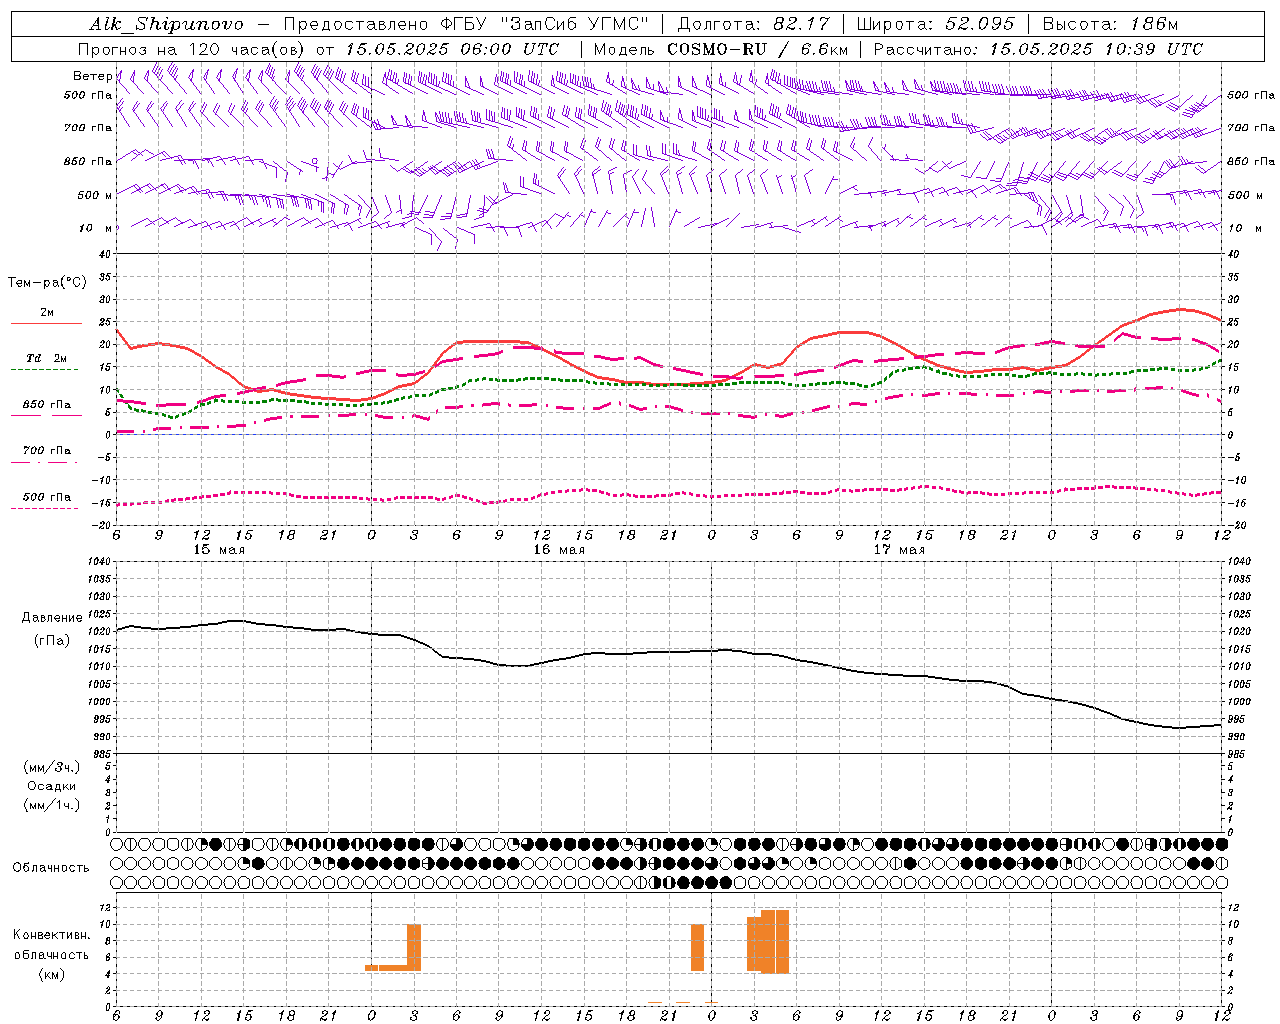Click the "15 мая" date label
Viewport: 1280px width, 1024px height.
pyautogui.click(x=219, y=550)
